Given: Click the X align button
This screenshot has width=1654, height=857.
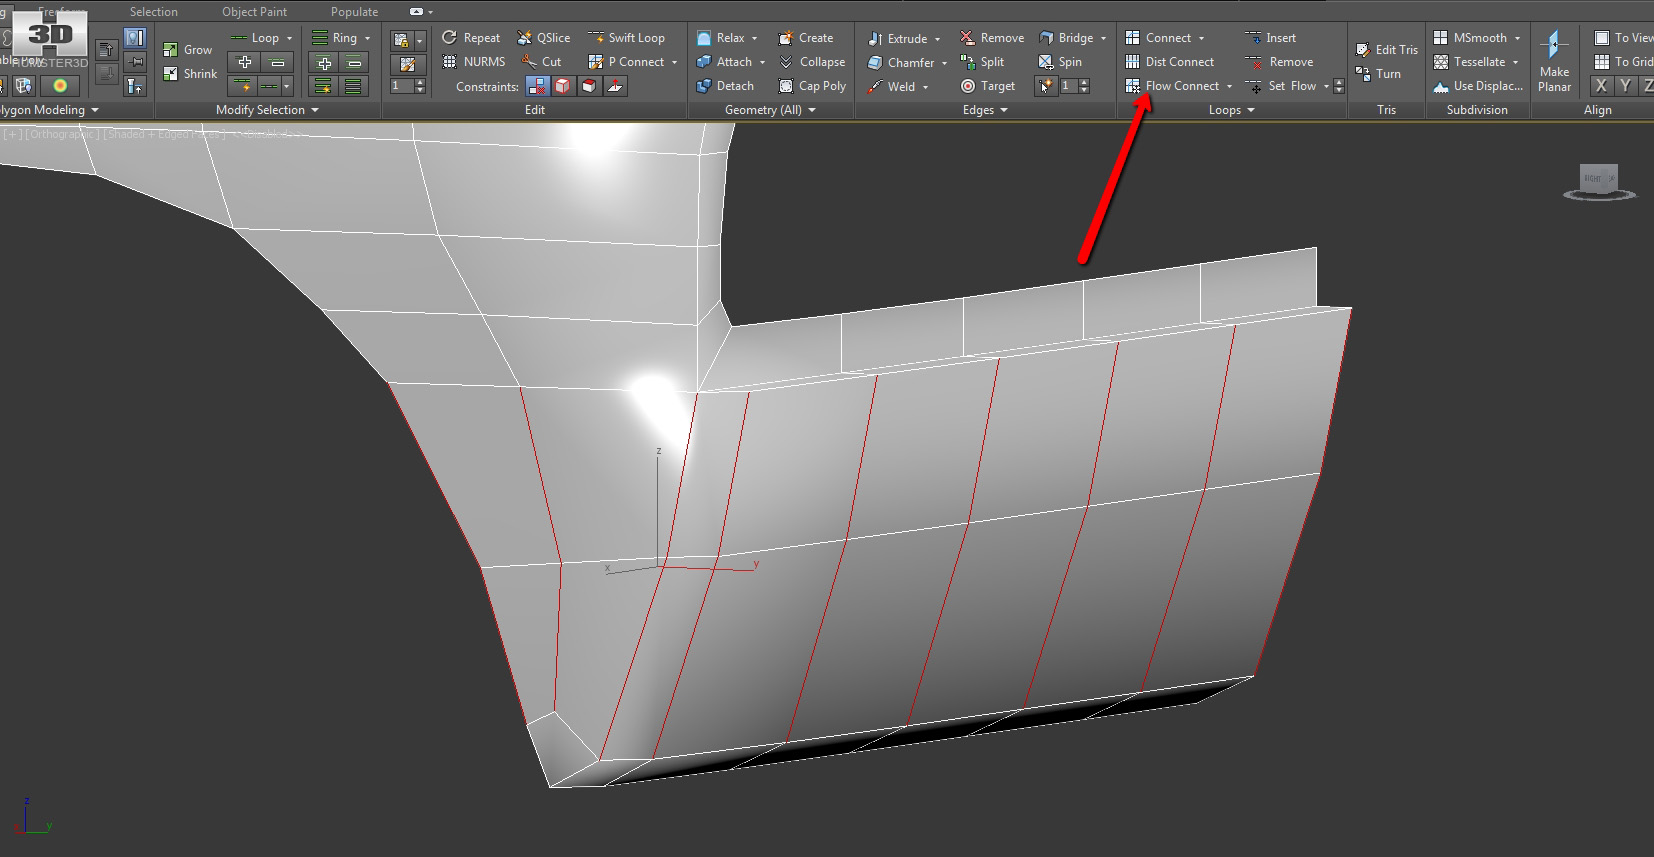Looking at the screenshot, I should click(x=1601, y=86).
